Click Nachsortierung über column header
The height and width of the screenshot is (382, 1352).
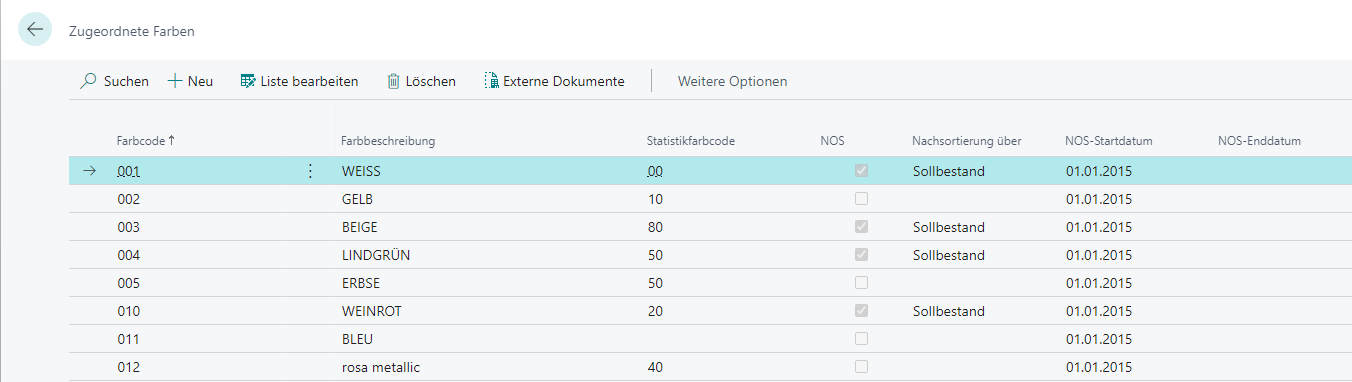pos(966,141)
